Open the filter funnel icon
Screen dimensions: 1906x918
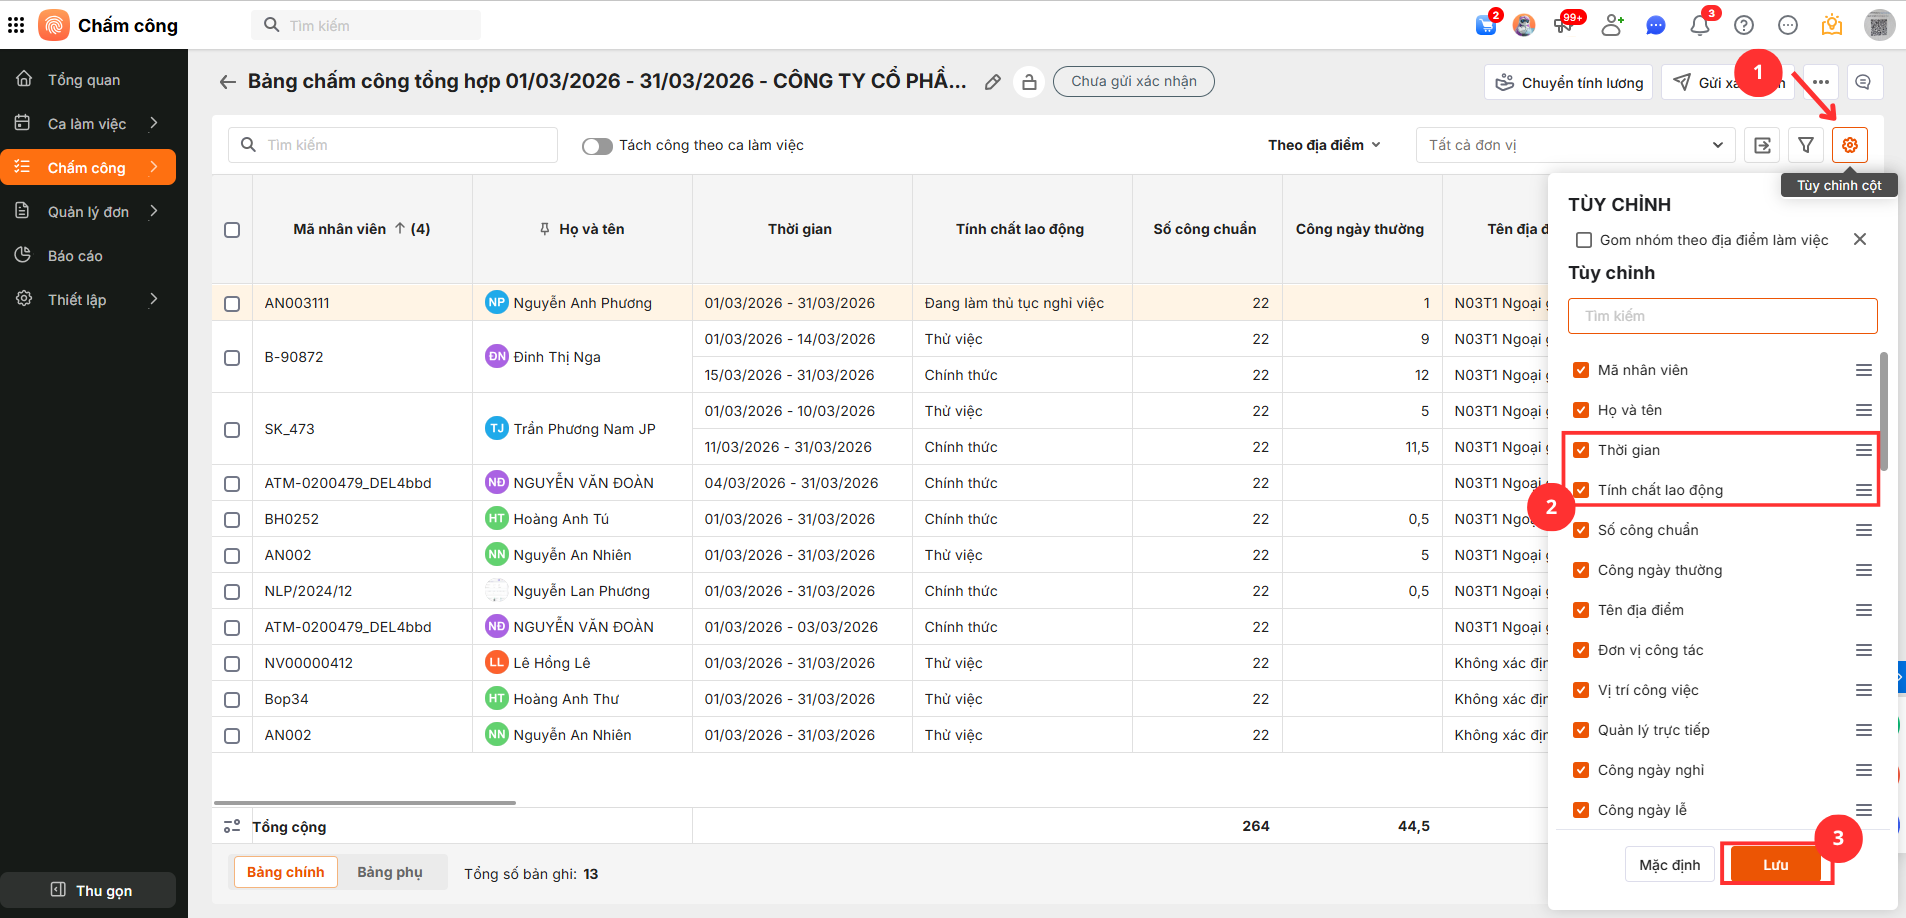coord(1805,145)
